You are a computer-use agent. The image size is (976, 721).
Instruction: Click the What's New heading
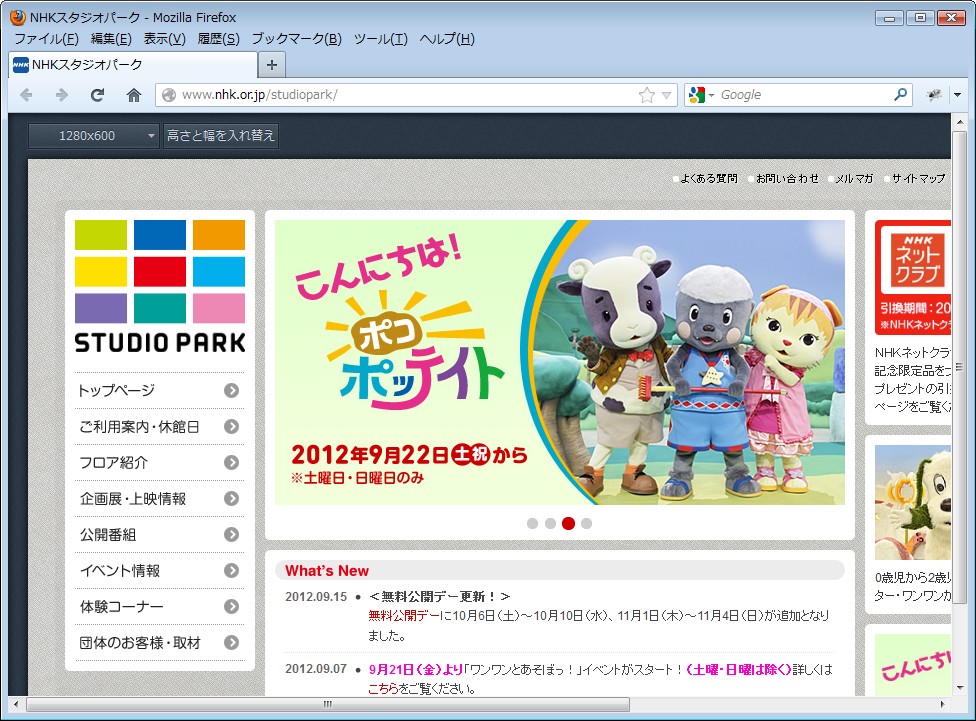[327, 570]
